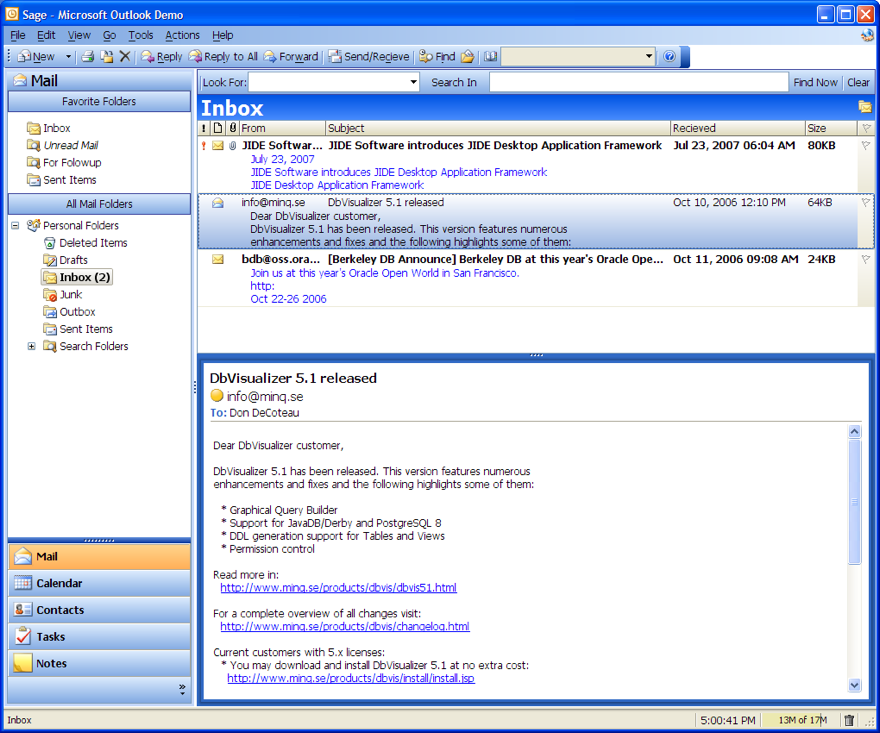Open the dbvis51.html link in the message
880x733 pixels.
[338, 588]
